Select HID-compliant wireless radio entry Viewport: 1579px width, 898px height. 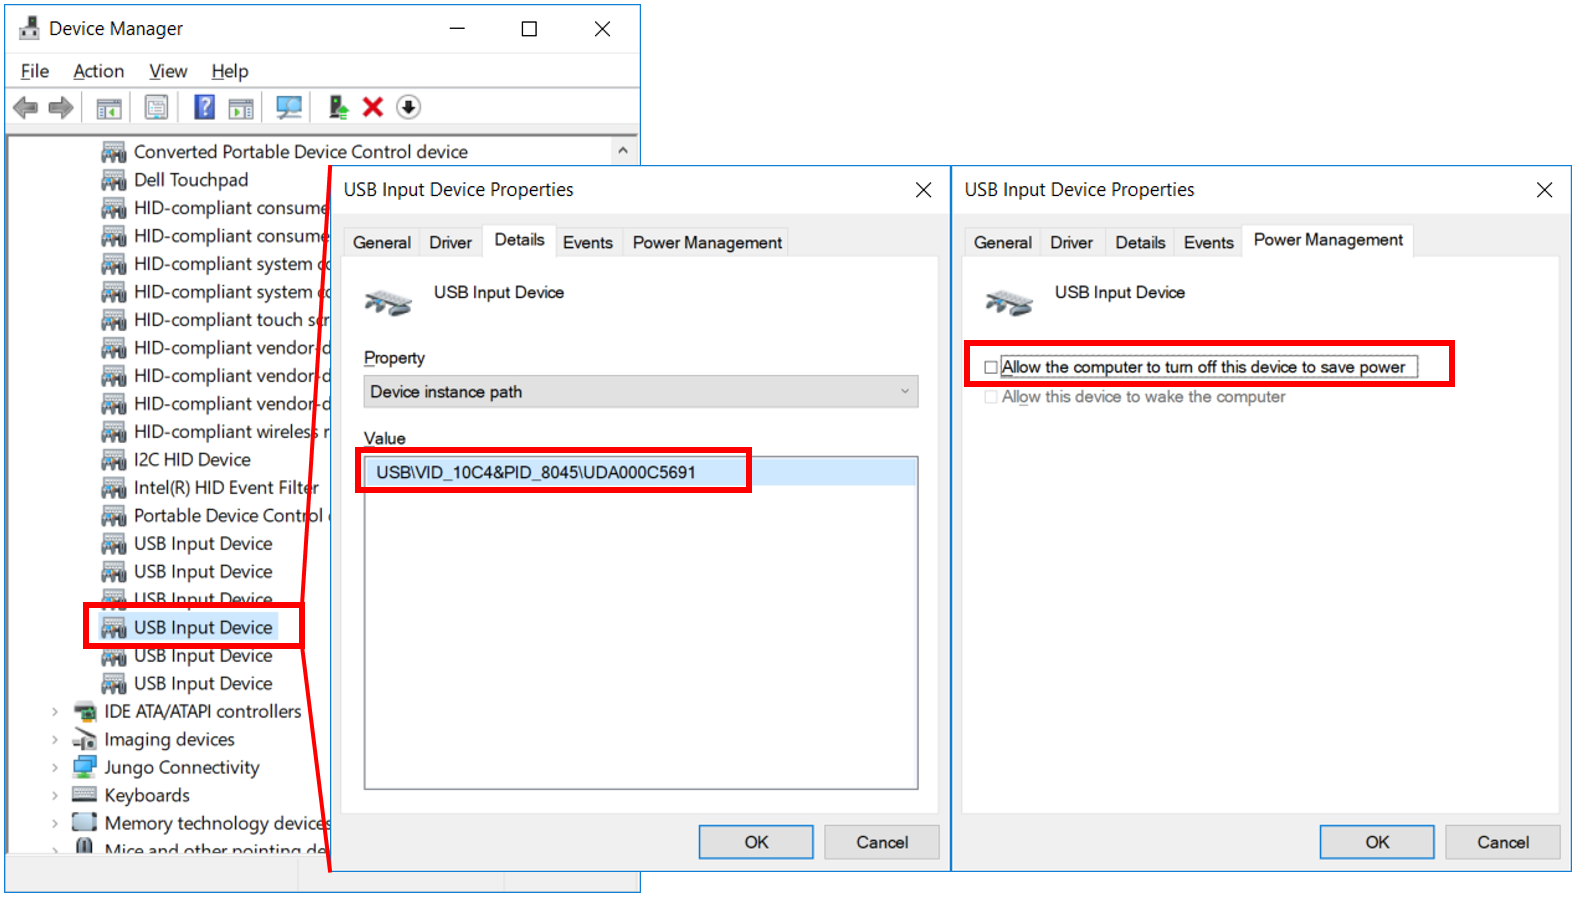tap(231, 432)
